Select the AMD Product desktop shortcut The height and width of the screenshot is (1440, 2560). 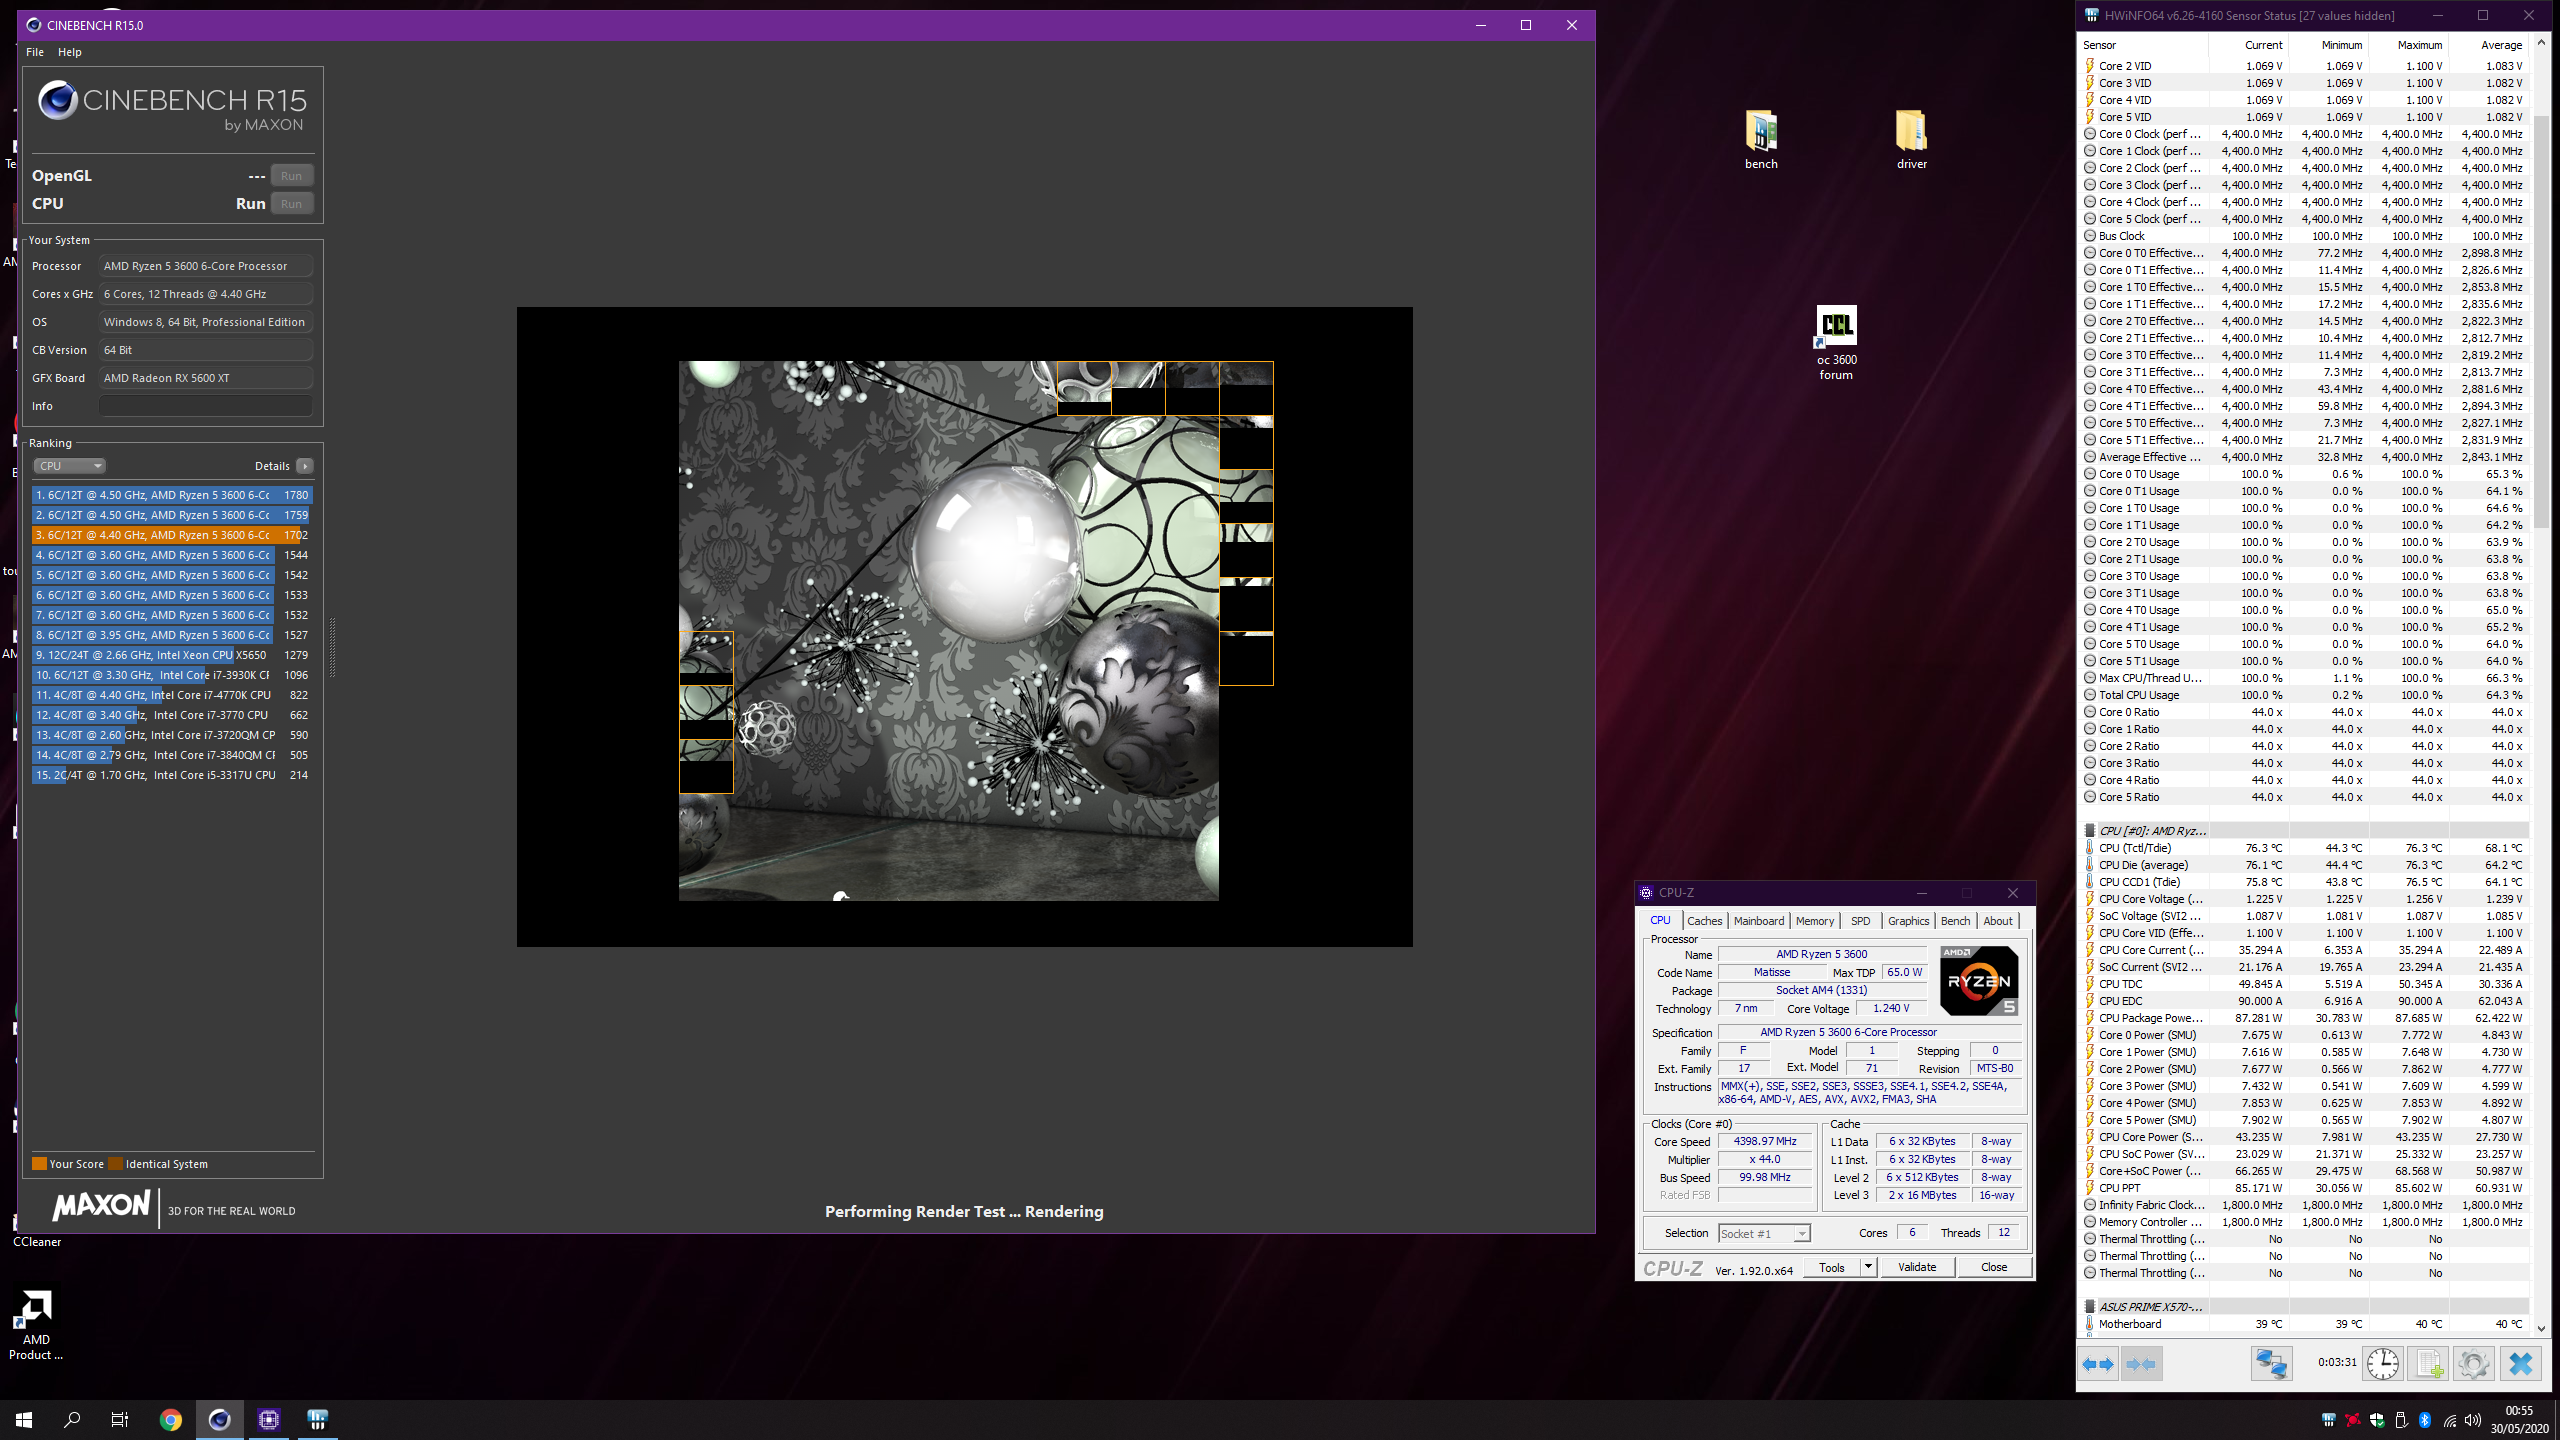pyautogui.click(x=36, y=1325)
